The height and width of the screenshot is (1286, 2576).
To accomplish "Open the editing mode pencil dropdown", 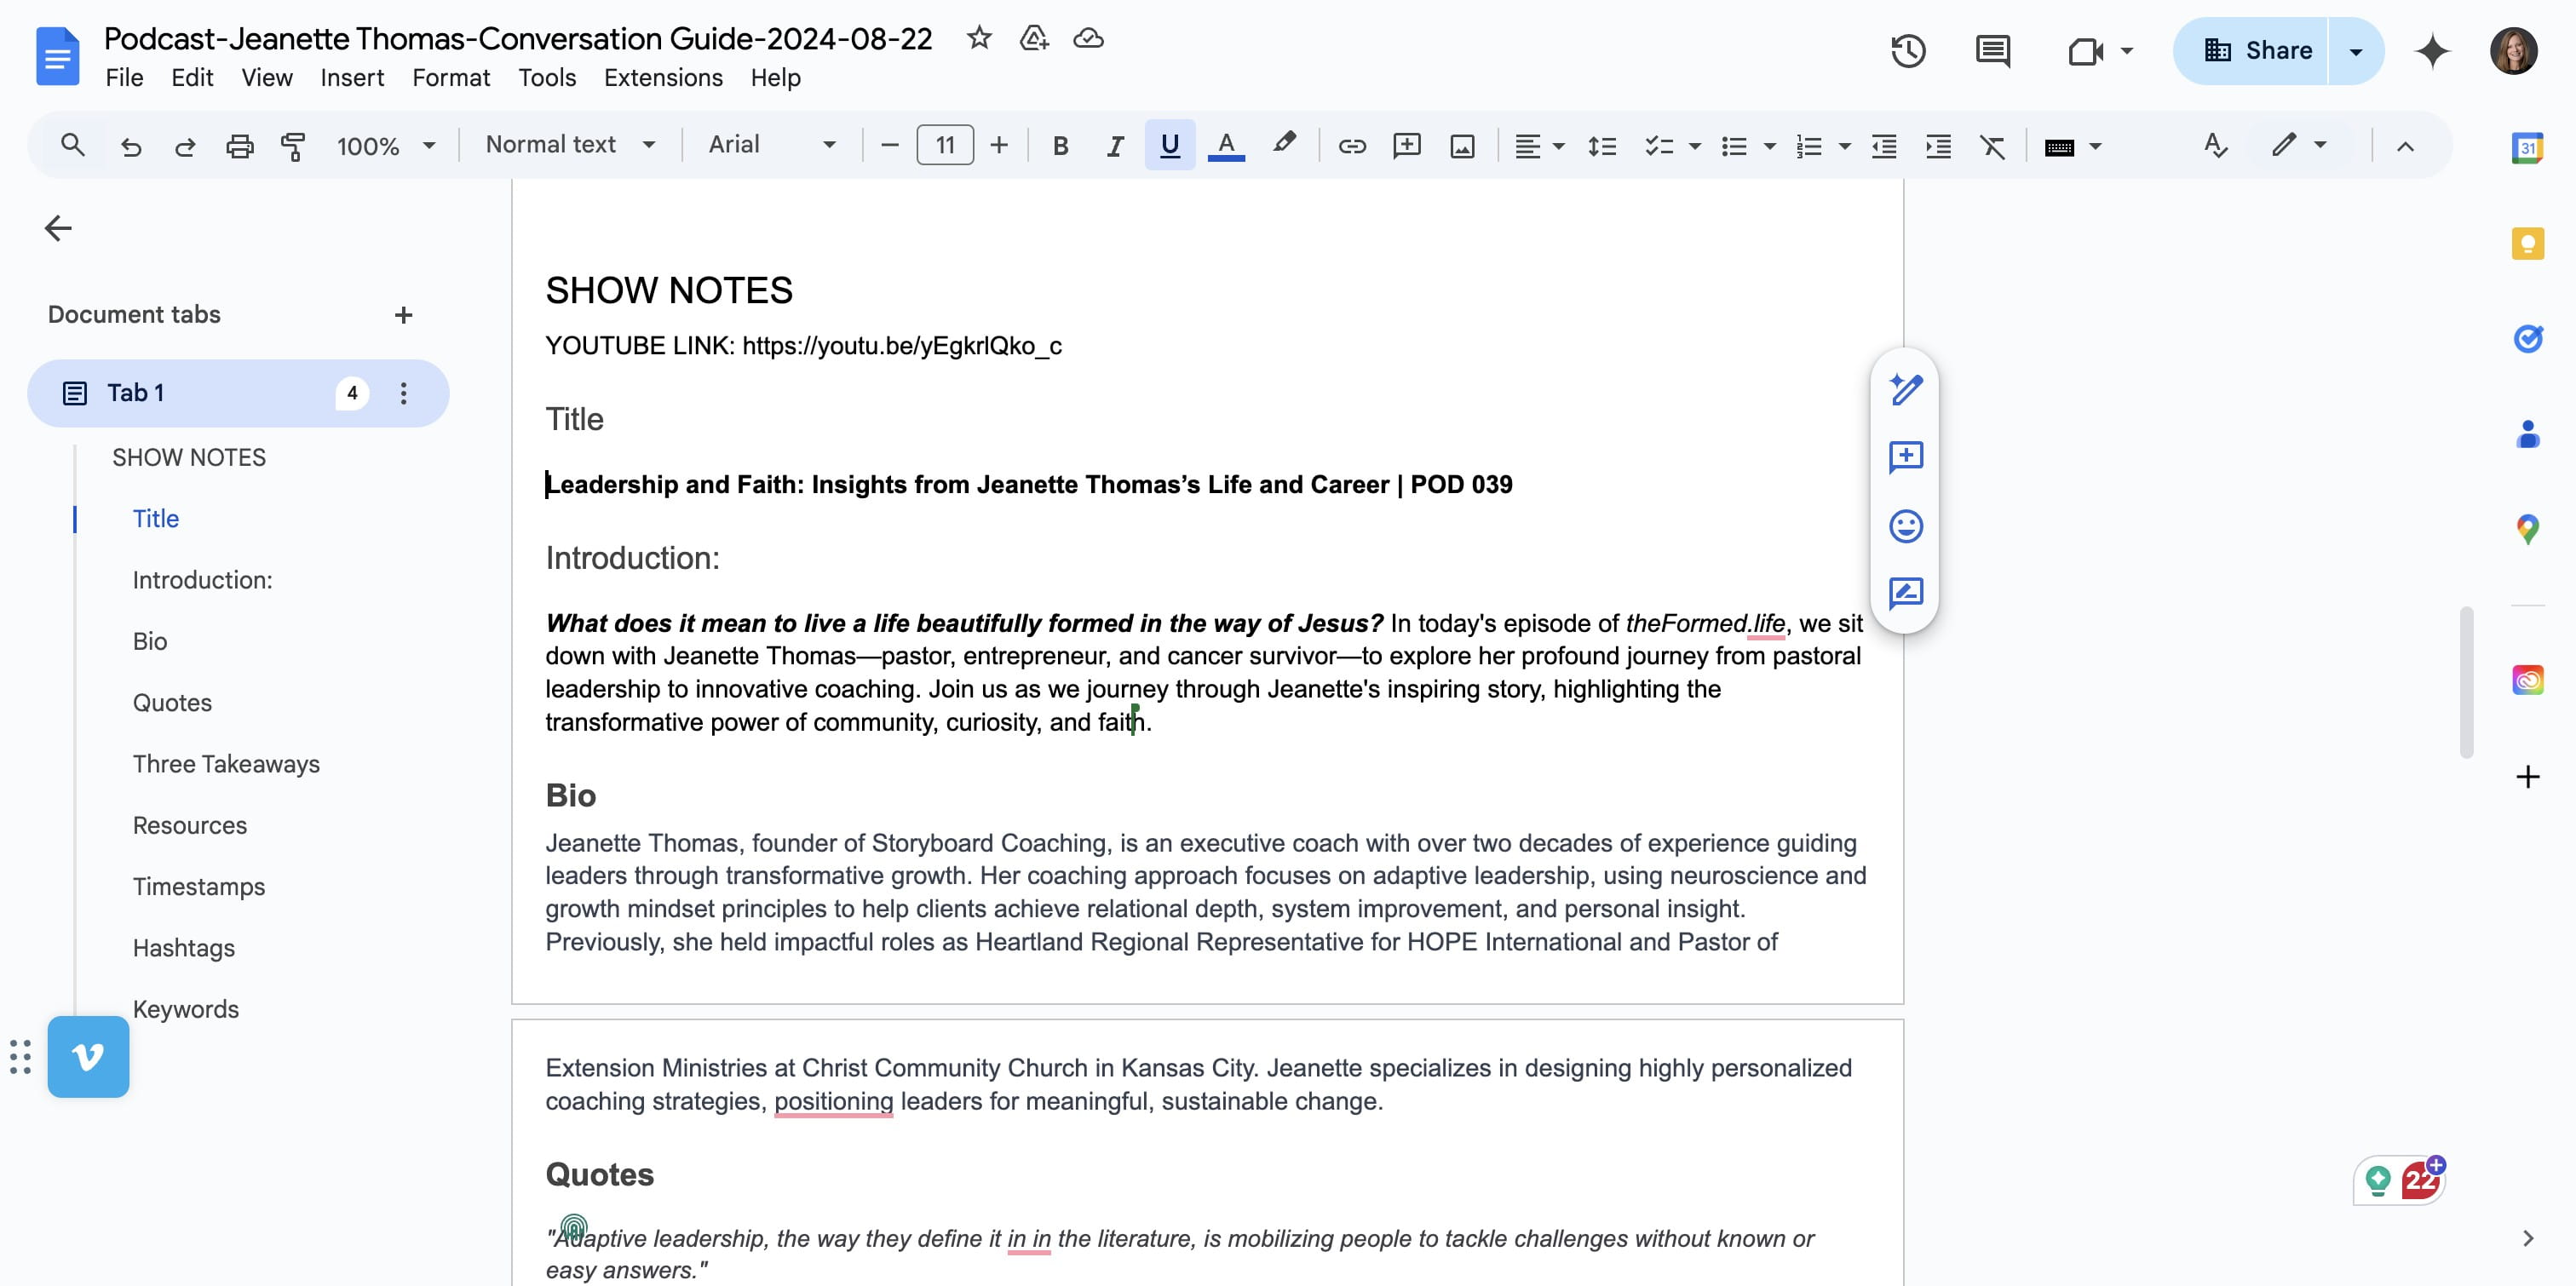I will tap(2298, 145).
